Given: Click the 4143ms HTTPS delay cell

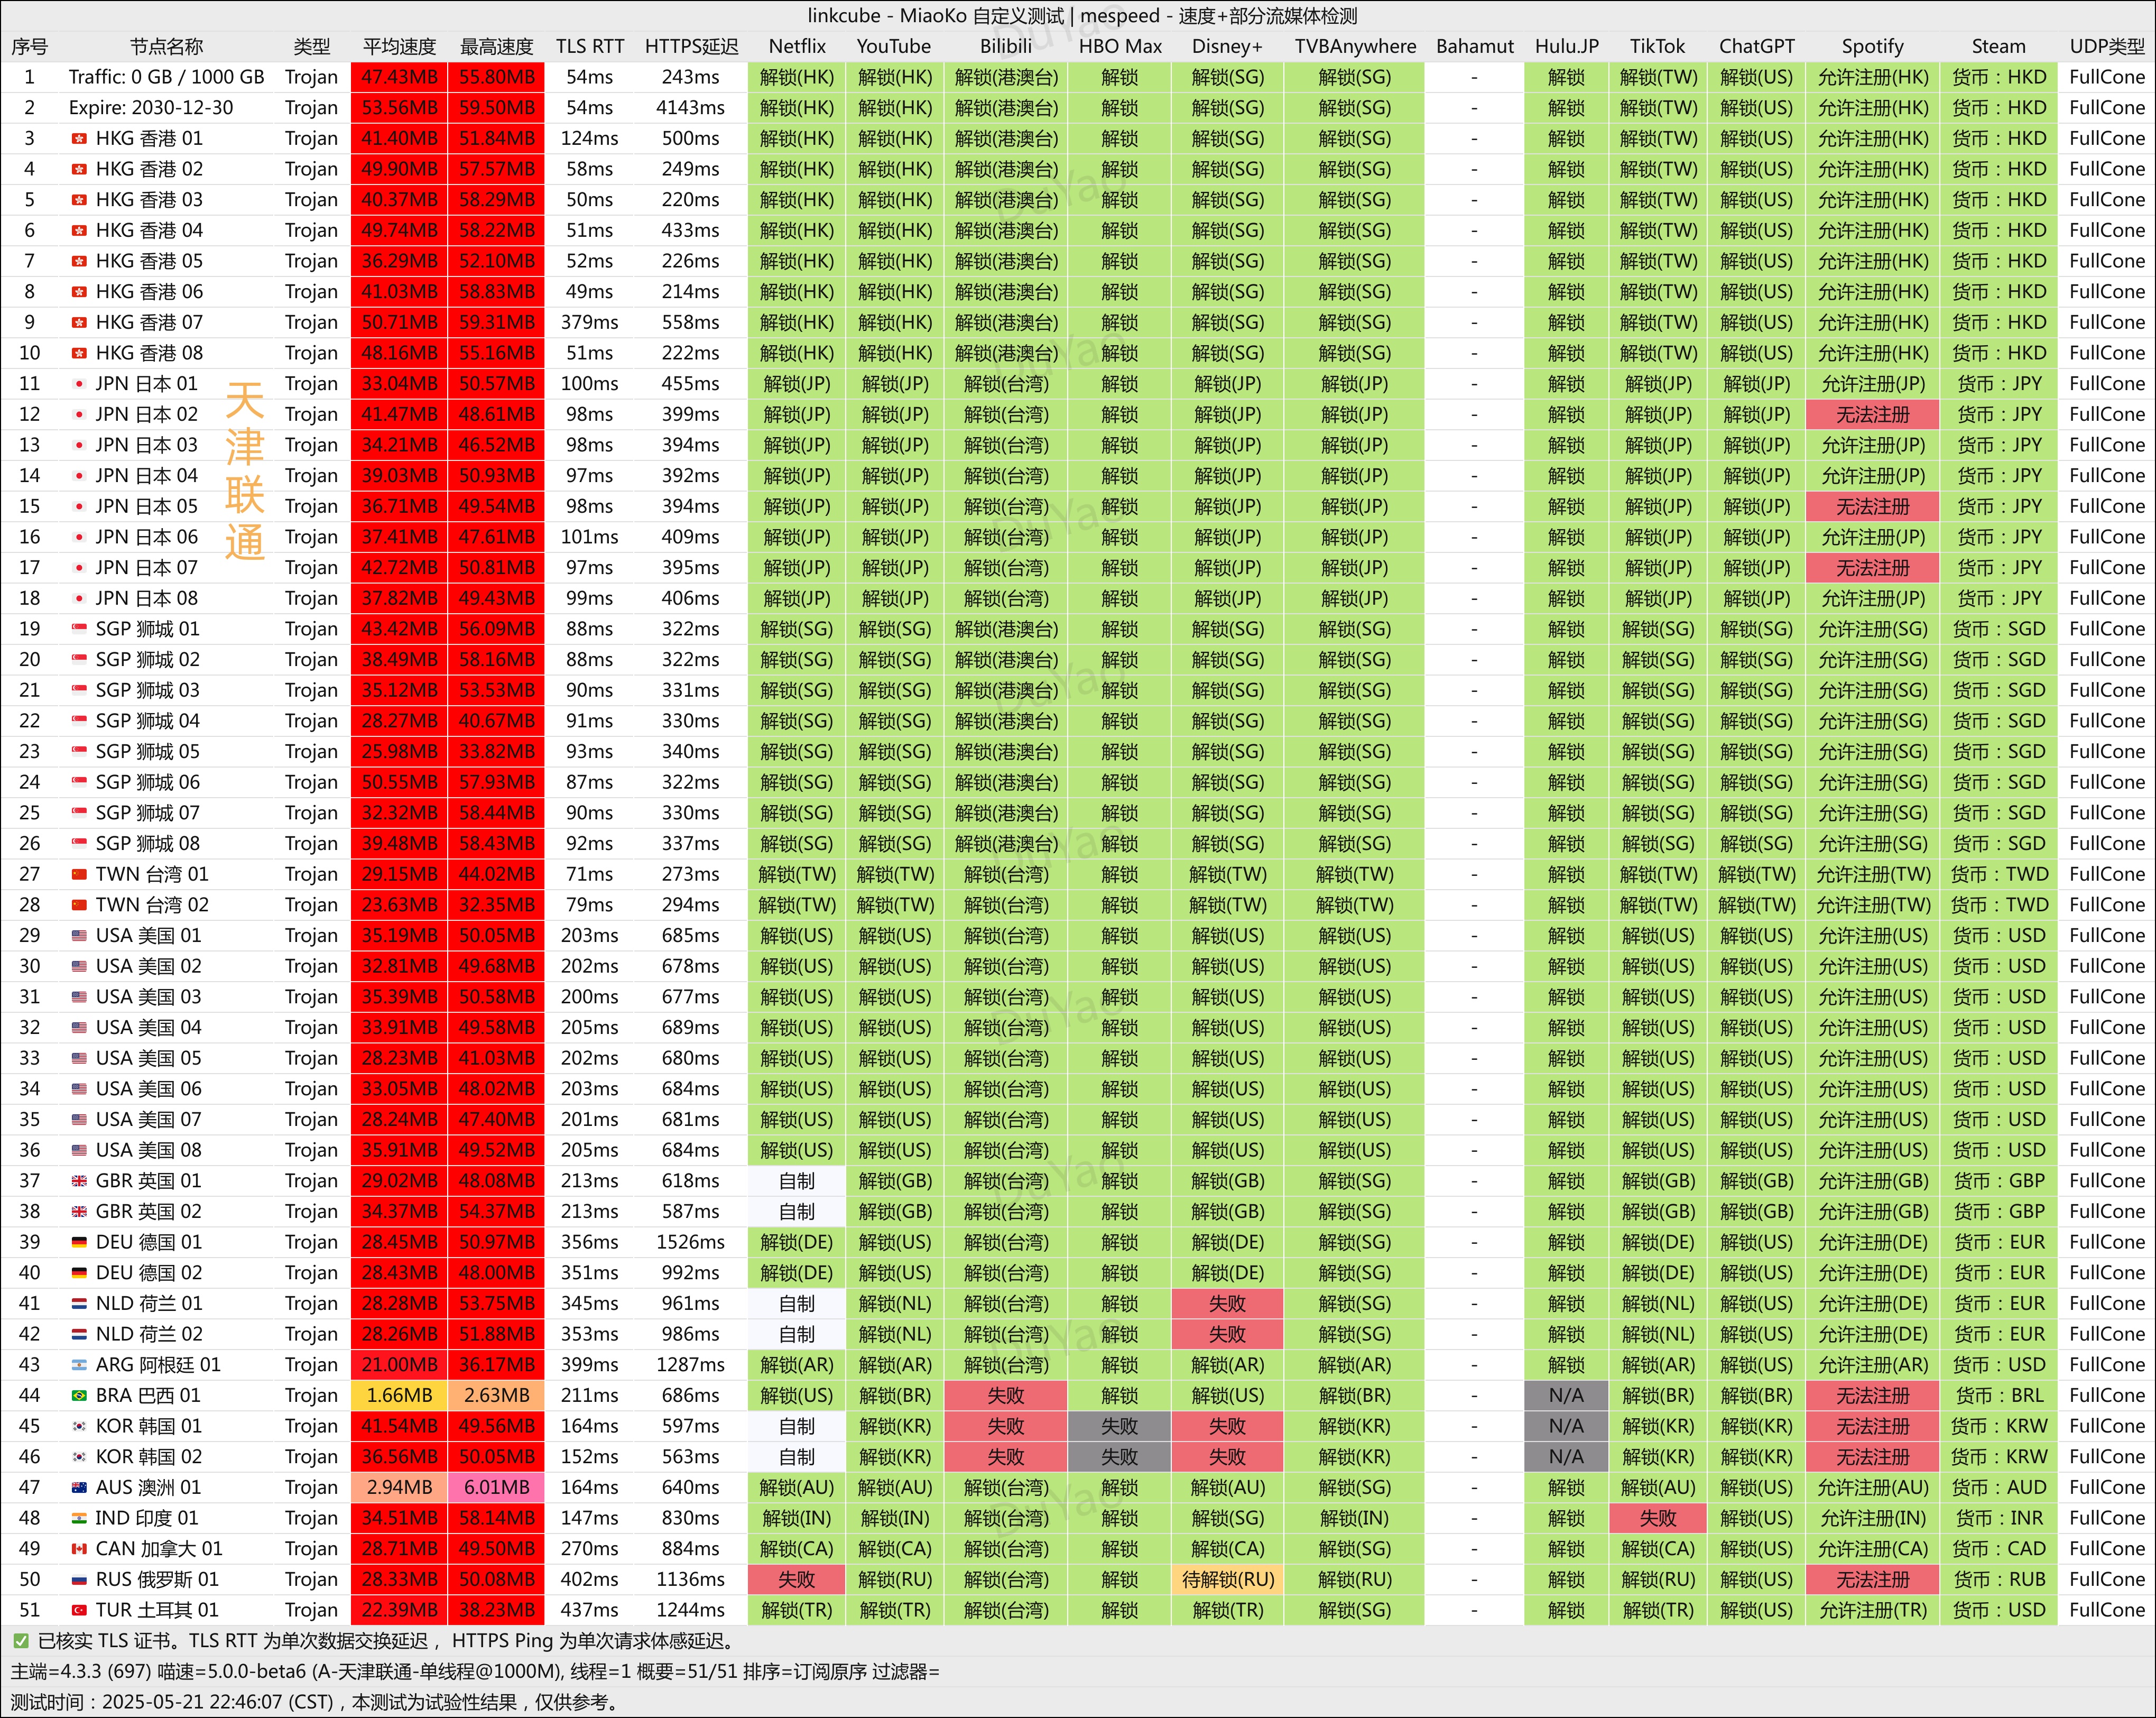Looking at the screenshot, I should coord(691,108).
